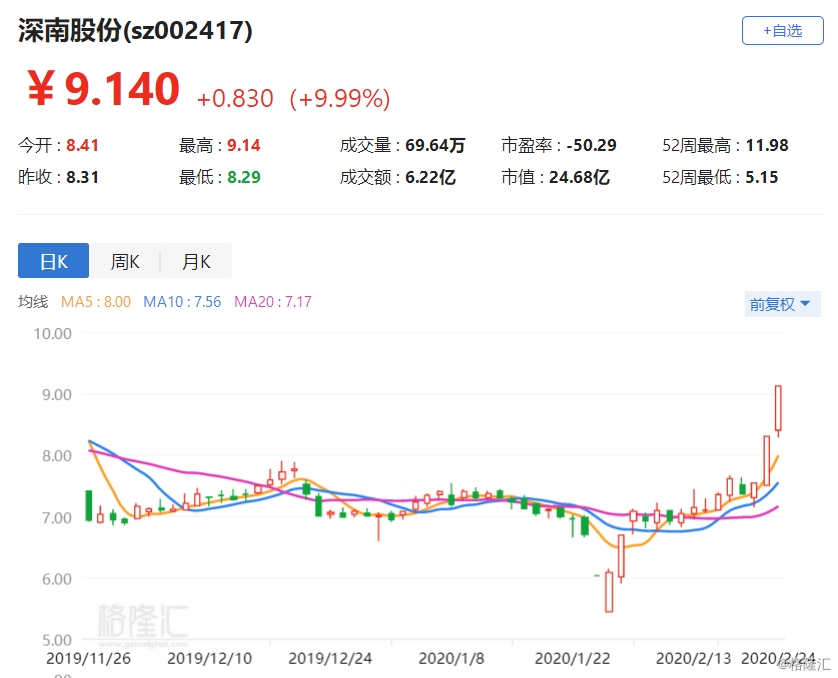Switch to the 周K weekly chart tab

click(x=125, y=261)
